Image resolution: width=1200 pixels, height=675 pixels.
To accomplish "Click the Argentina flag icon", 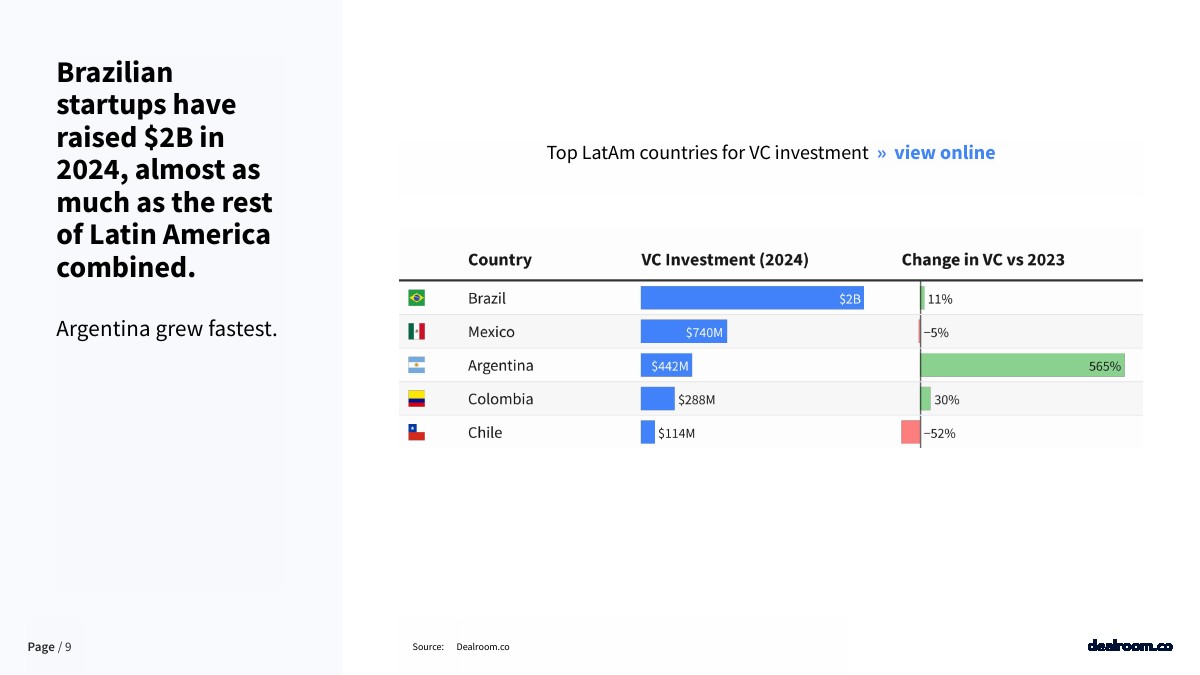I will point(417,365).
